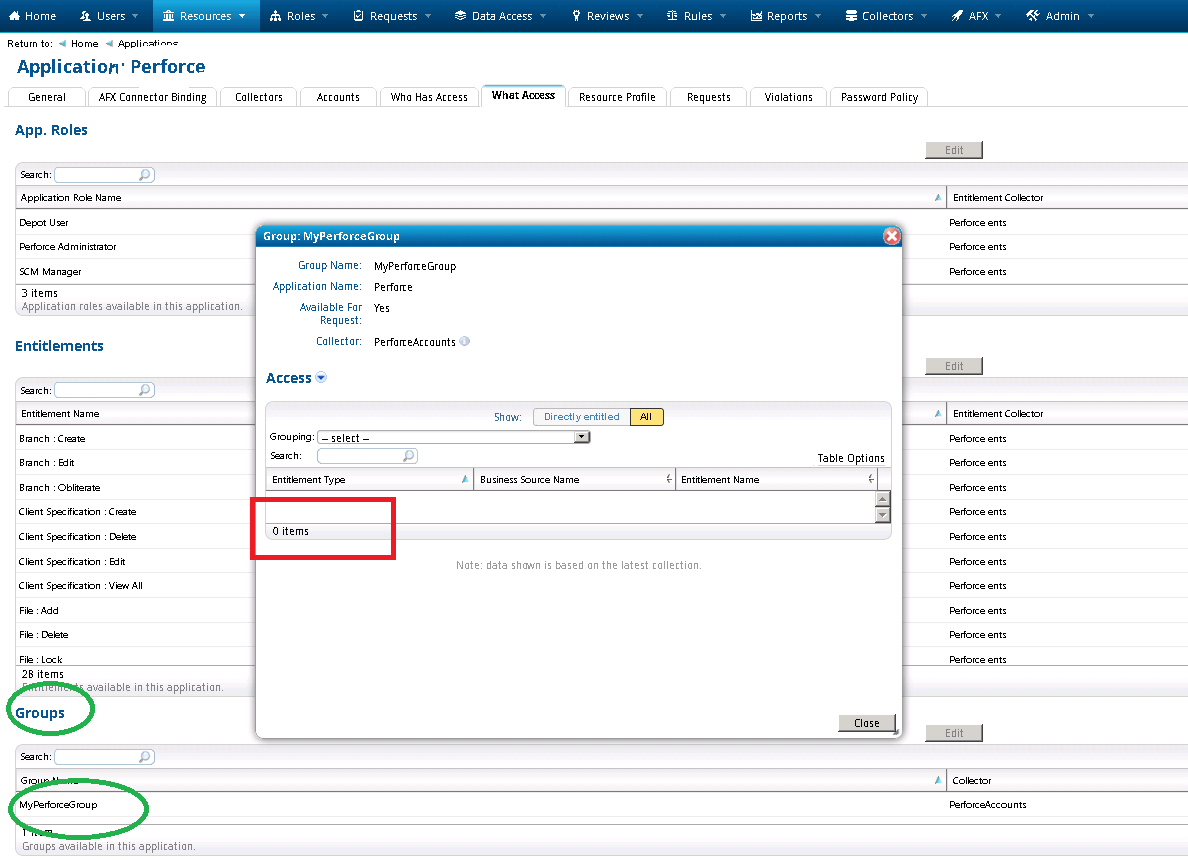Screen dimensions: 1188x860
Task: Click scroll down arrow in Access table
Action: point(882,515)
